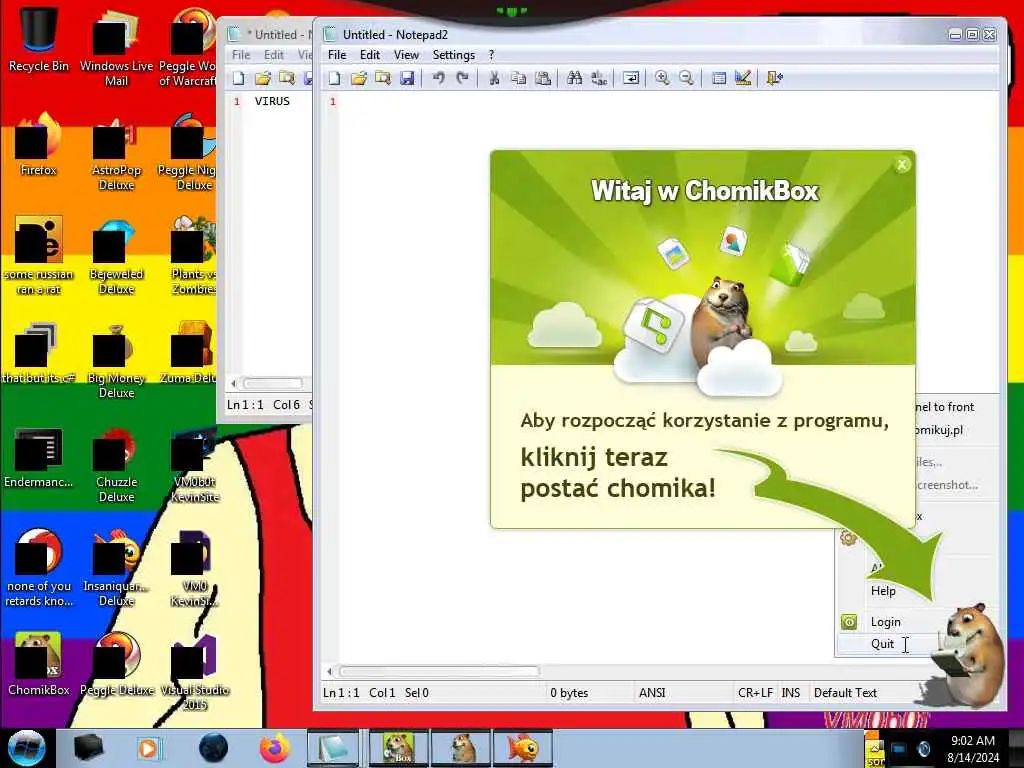Click the Open file folder icon in Notepad2
This screenshot has width=1024, height=768.
(359, 78)
